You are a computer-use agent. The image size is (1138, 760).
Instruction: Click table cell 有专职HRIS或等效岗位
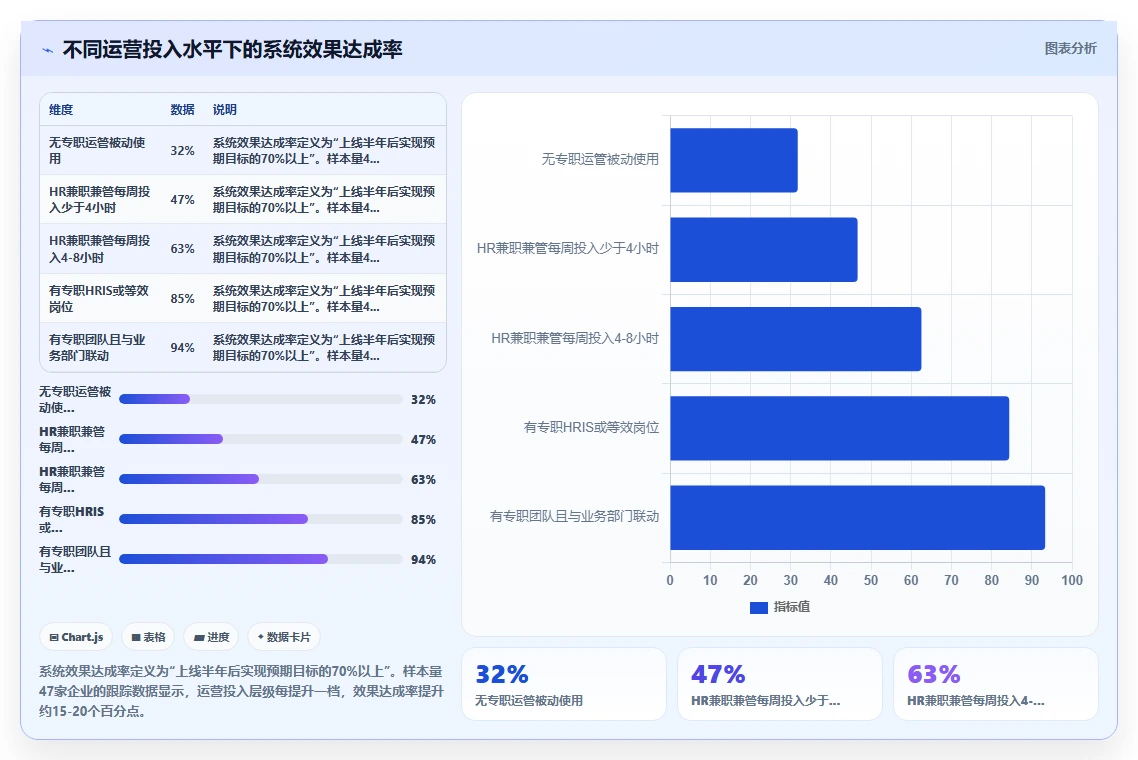(x=100, y=298)
